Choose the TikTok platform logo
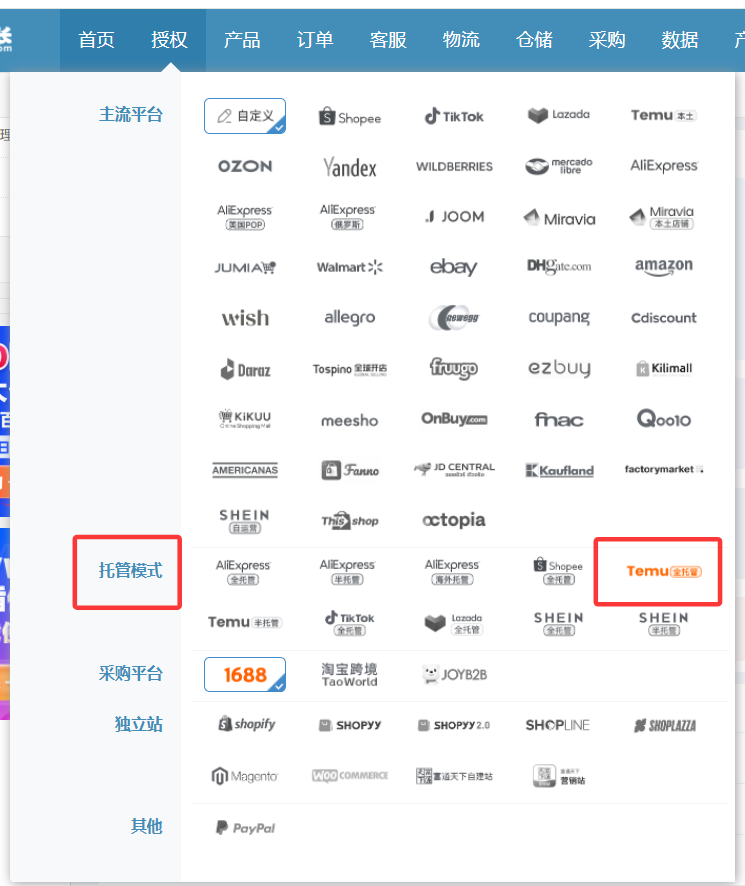The width and height of the screenshot is (745, 886). [453, 116]
